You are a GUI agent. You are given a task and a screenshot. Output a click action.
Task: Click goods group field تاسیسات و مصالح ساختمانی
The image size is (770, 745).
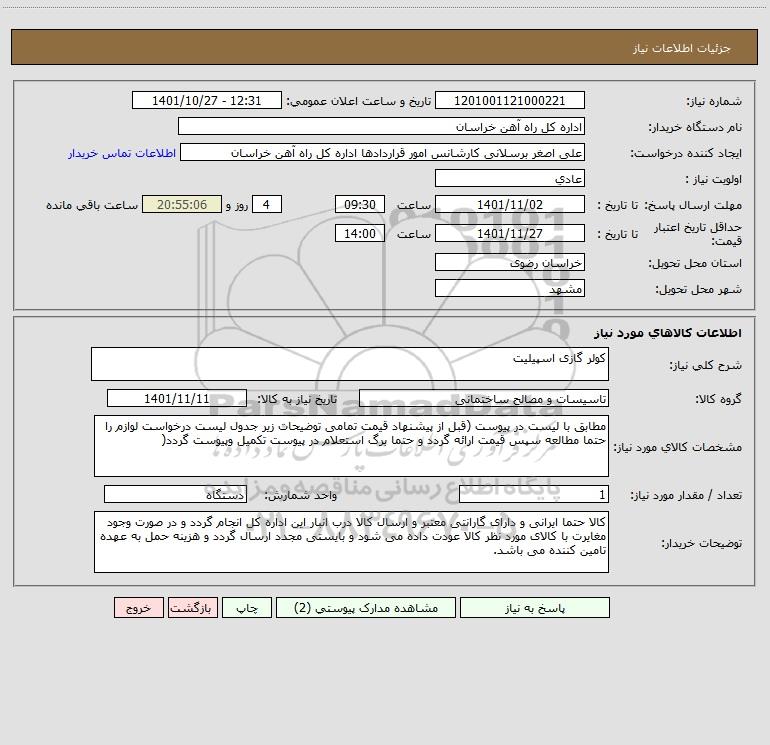point(484,398)
